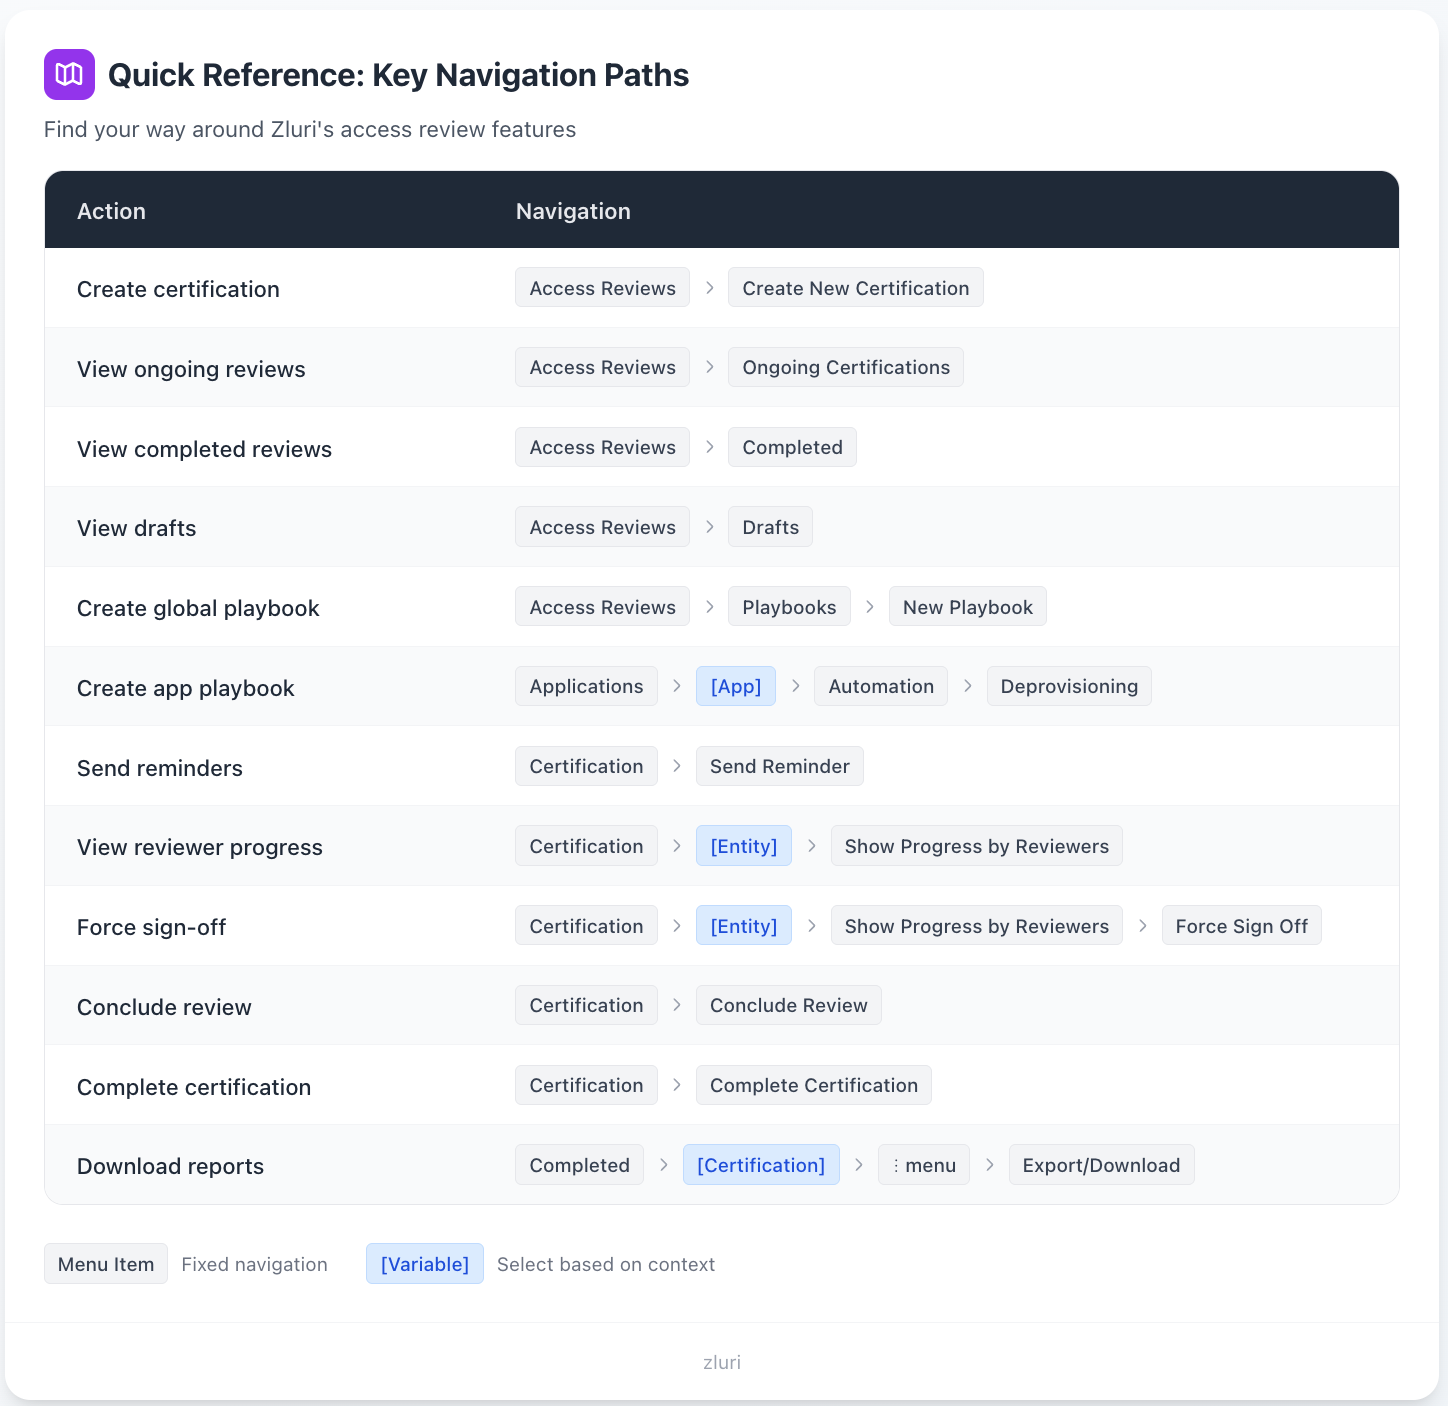Click the Automation chip
The width and height of the screenshot is (1448, 1406).
click(x=881, y=686)
